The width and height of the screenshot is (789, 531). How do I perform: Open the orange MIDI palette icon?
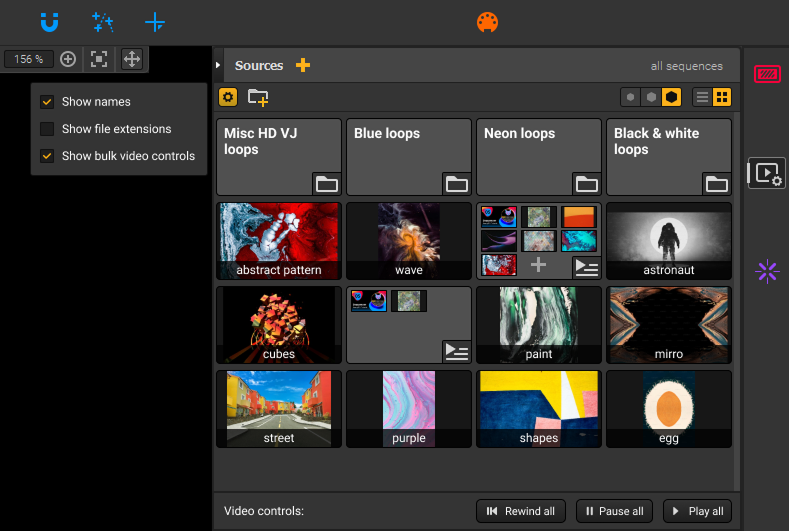coord(487,21)
